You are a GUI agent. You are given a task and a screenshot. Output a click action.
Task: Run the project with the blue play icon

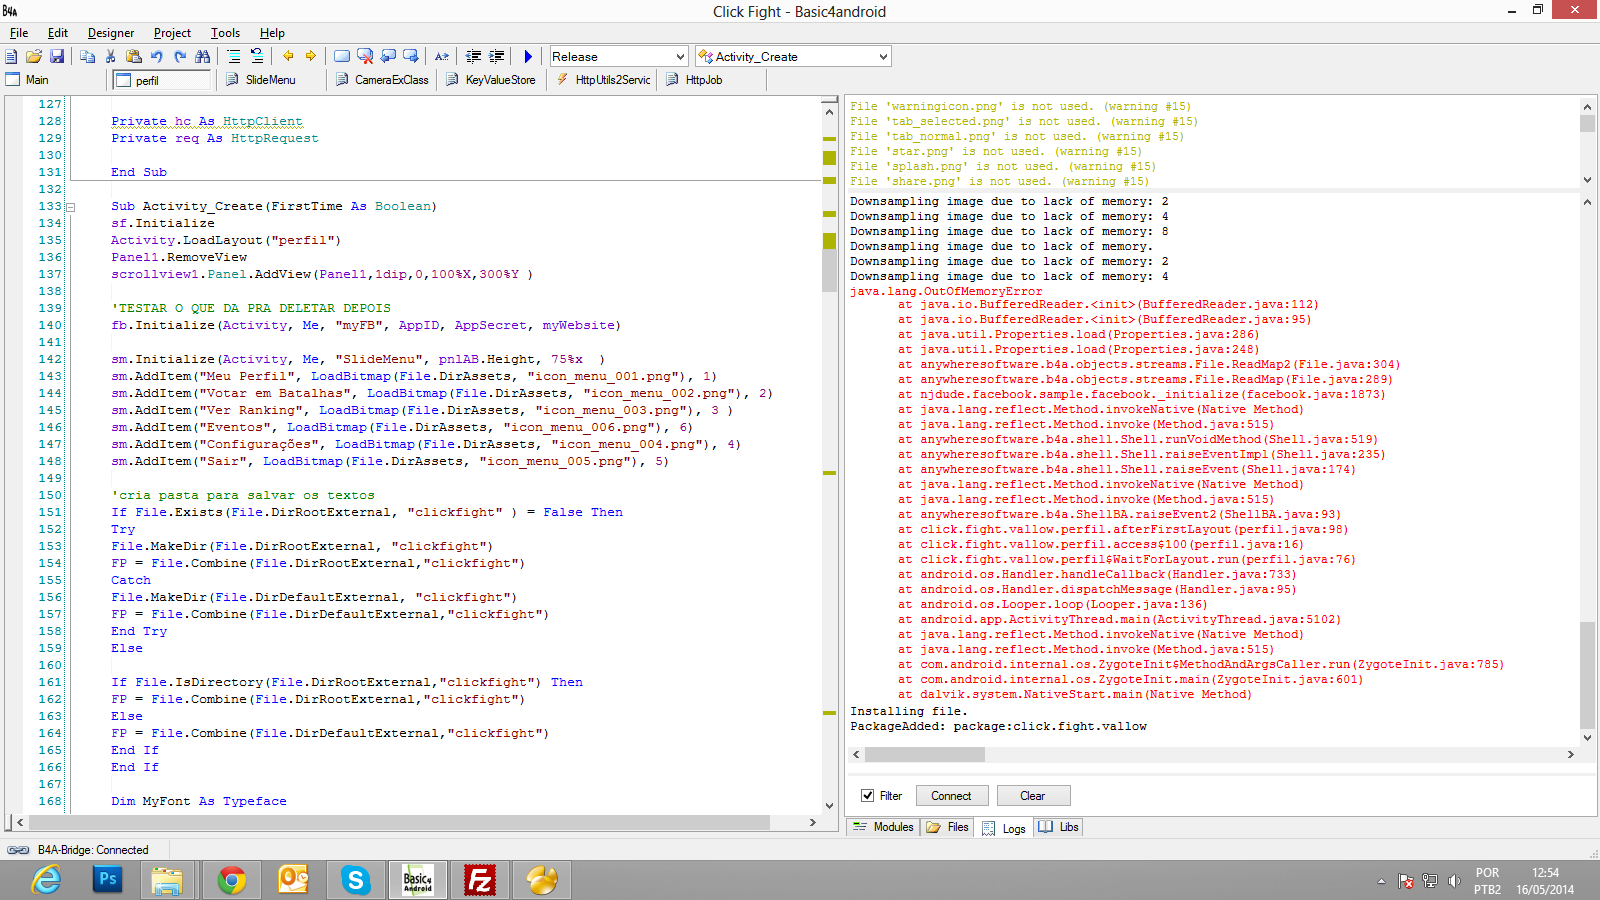pos(528,57)
